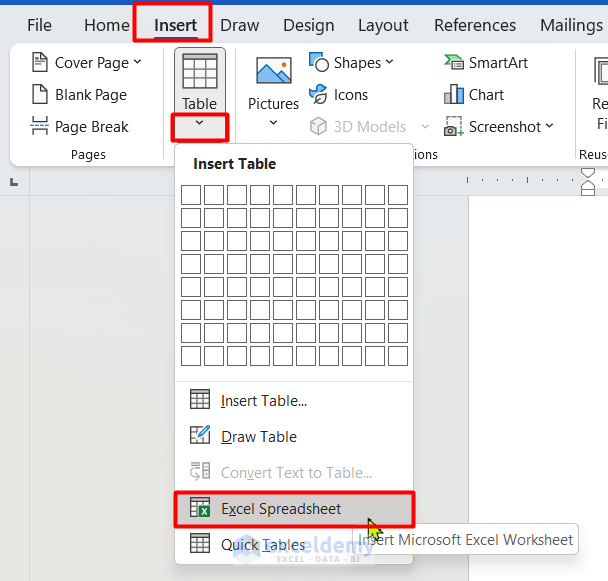Click the Quick Tables grid icon
608x581 pixels.
[200, 543]
